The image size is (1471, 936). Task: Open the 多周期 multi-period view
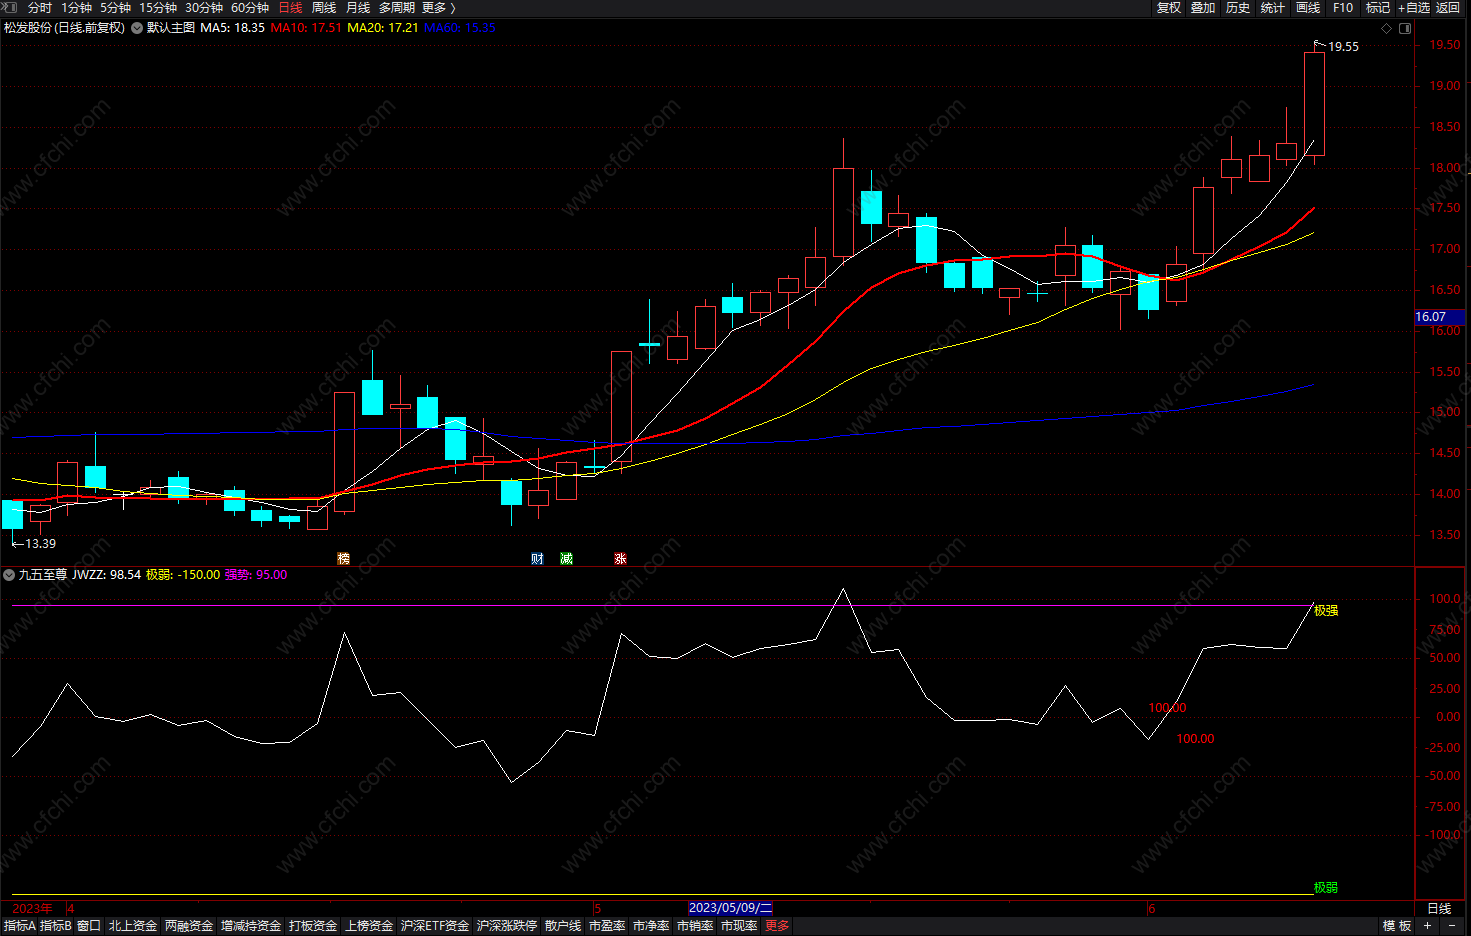[x=396, y=8]
